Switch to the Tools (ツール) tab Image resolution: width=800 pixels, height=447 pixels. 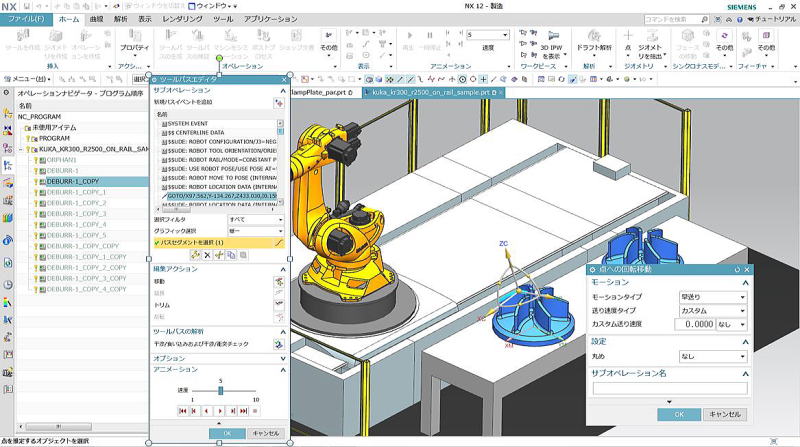click(x=223, y=19)
